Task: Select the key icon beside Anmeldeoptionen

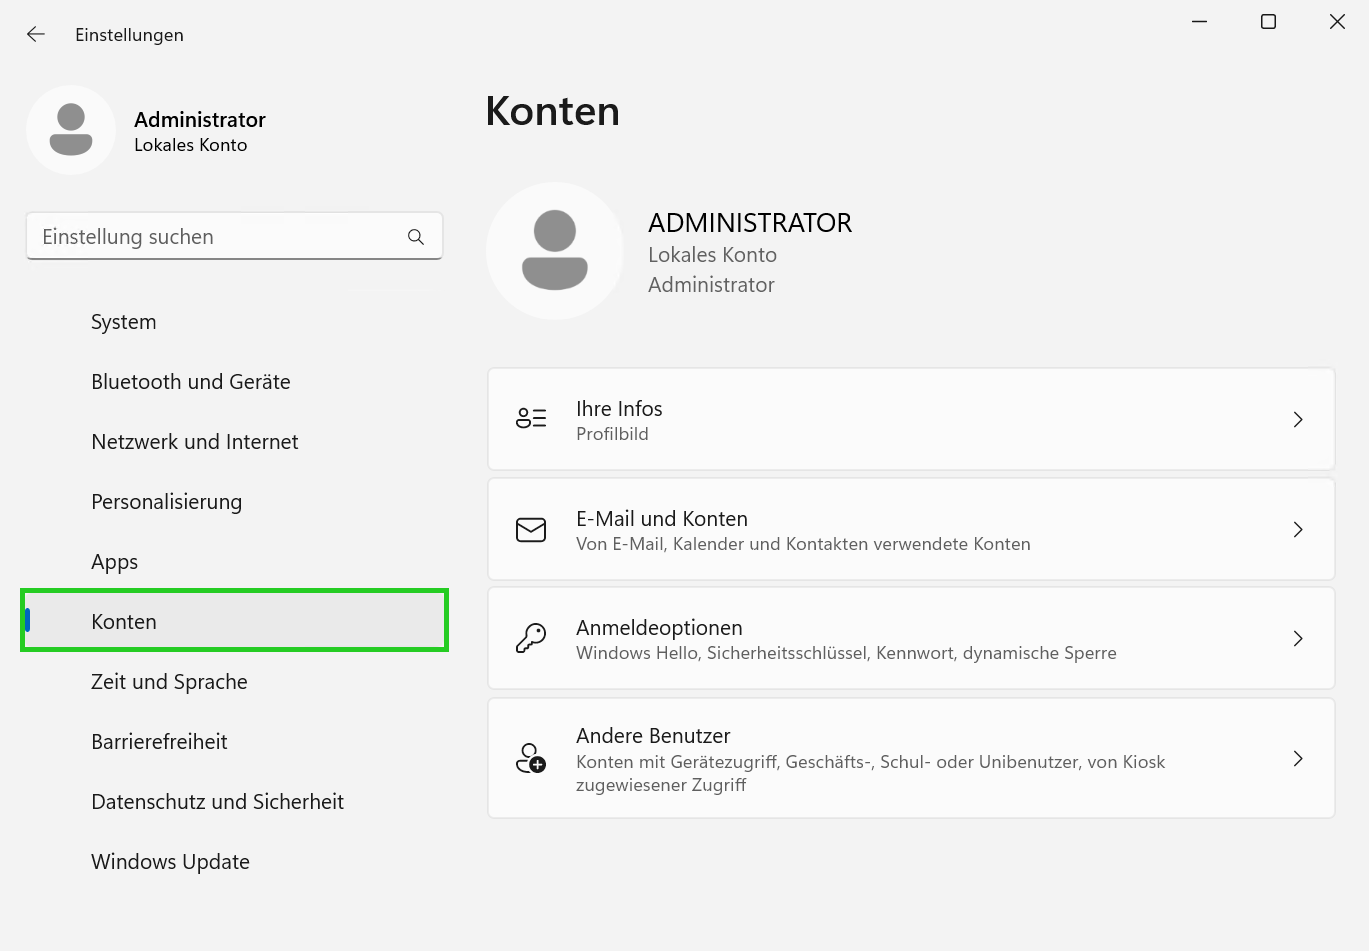Action: pyautogui.click(x=531, y=638)
